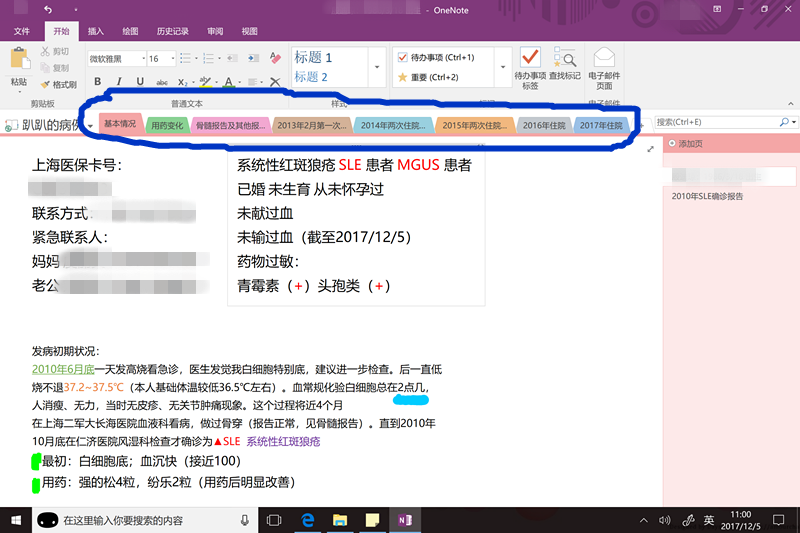Screen dimensions: 800x533
Task: Open Task View in taskbar
Action: [274, 520]
